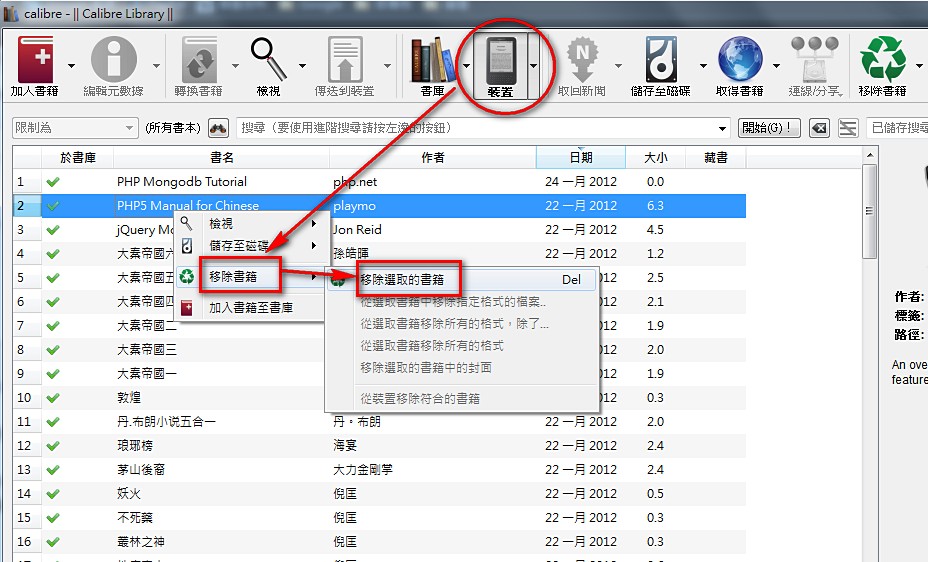
Task: Click the scrollbar up arrow
Action: pos(869,155)
